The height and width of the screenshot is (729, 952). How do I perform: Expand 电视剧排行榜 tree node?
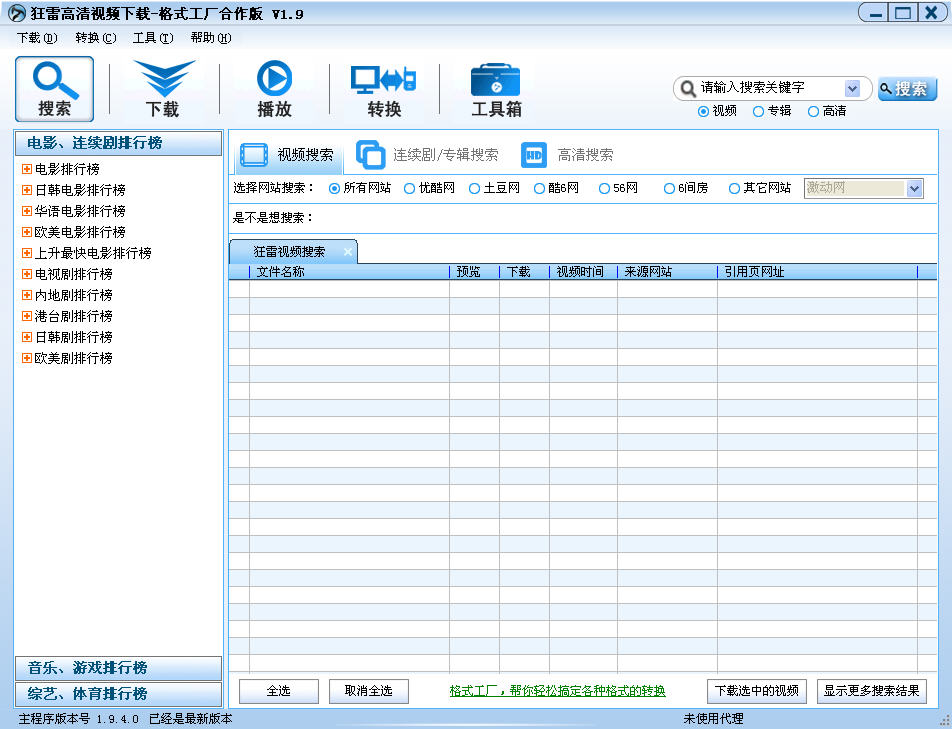click(x=27, y=274)
